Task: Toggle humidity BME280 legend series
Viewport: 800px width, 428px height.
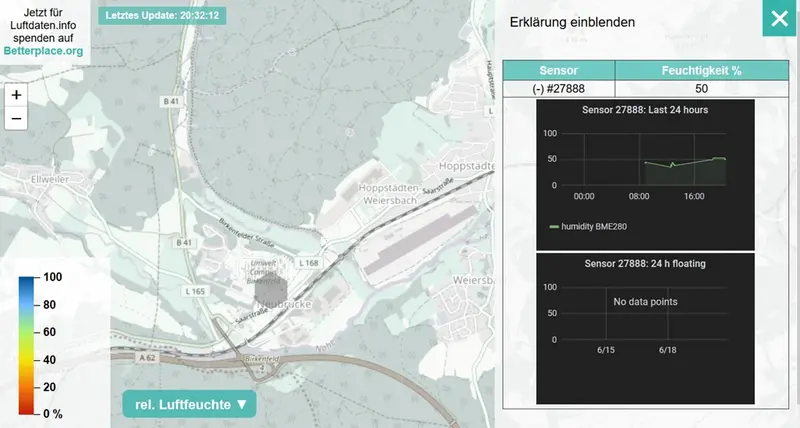Action: (x=593, y=226)
